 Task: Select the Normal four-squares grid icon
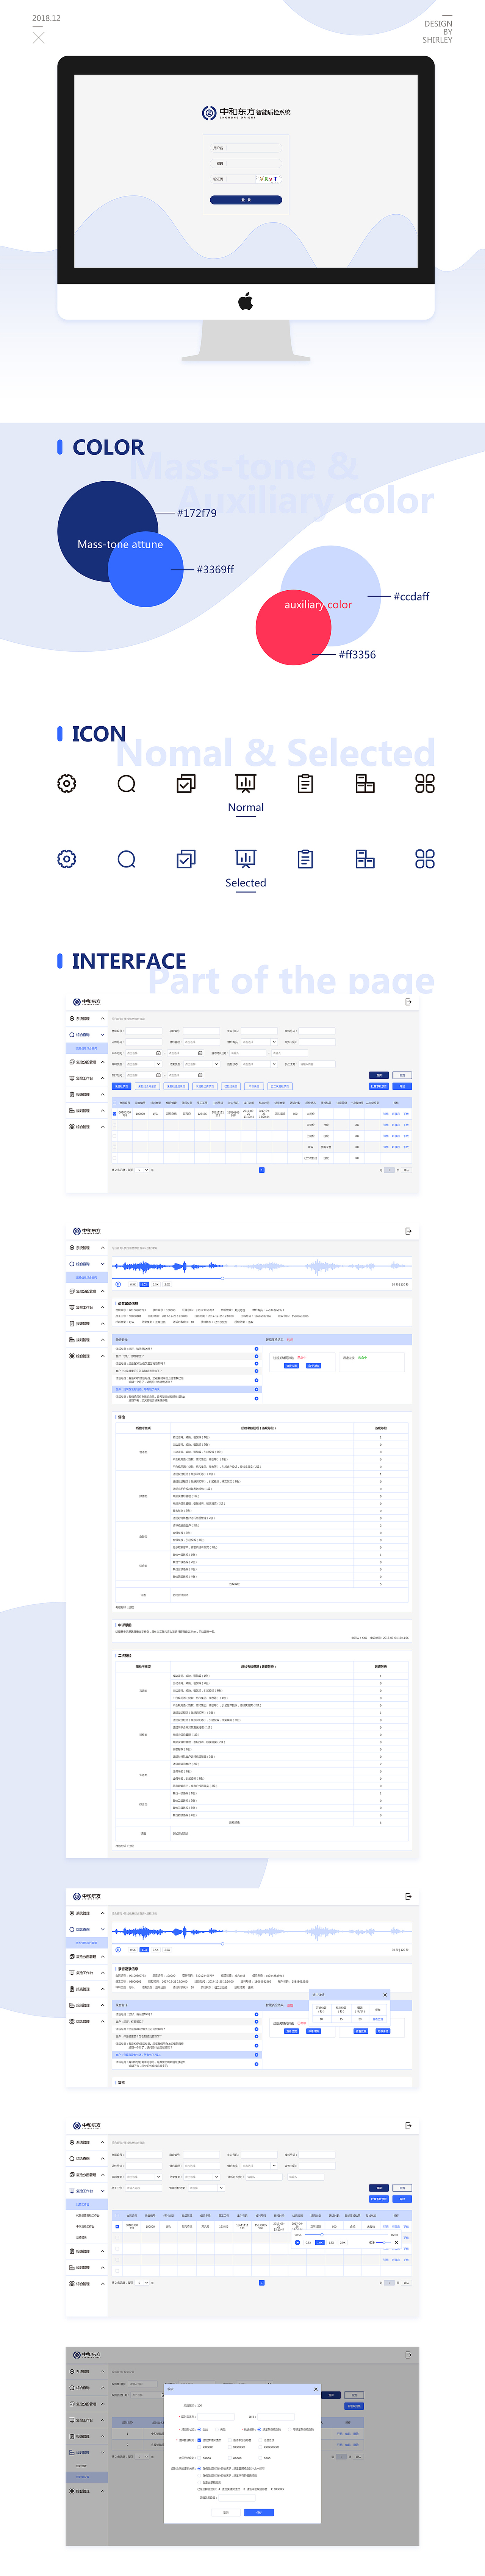pos(425,784)
